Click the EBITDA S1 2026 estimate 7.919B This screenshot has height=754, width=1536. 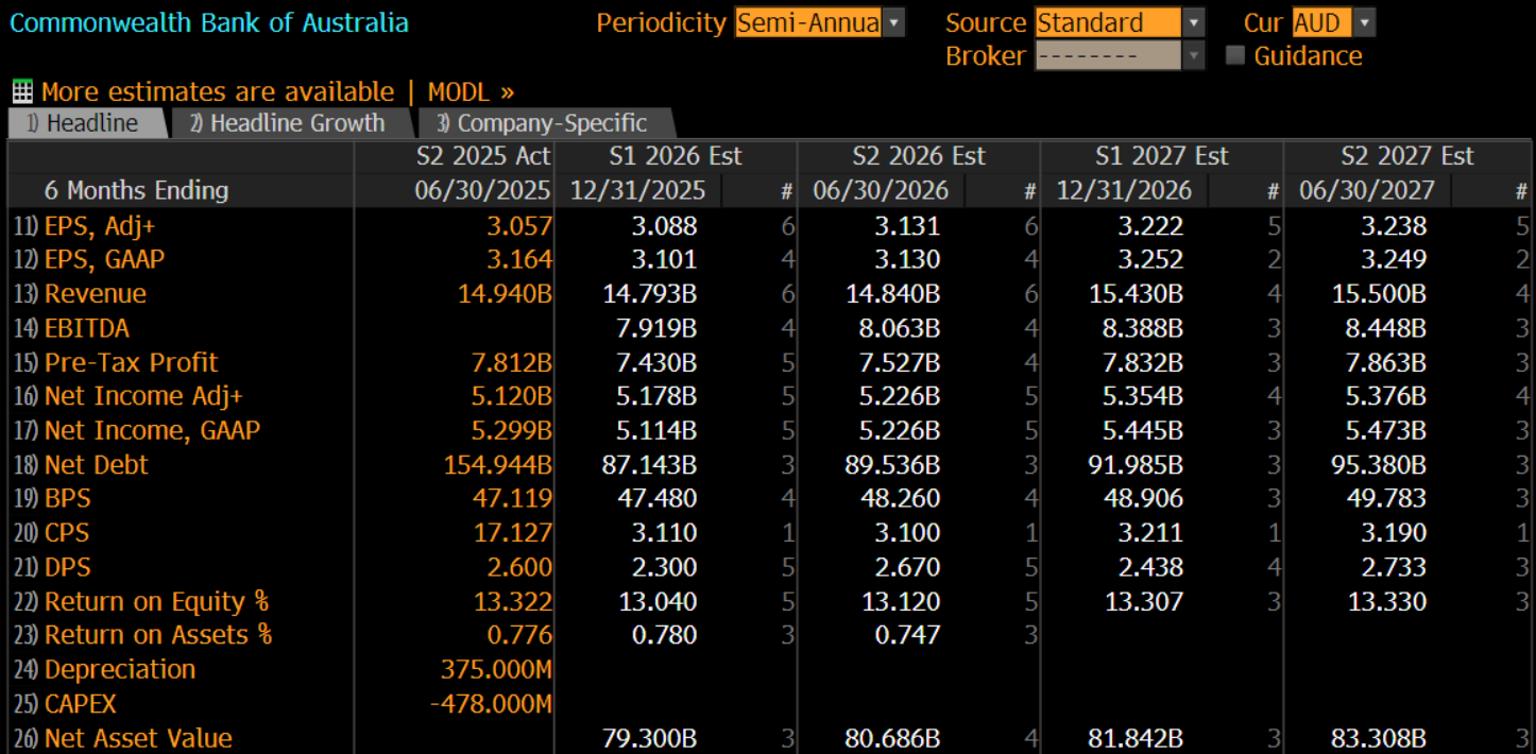[x=657, y=328]
